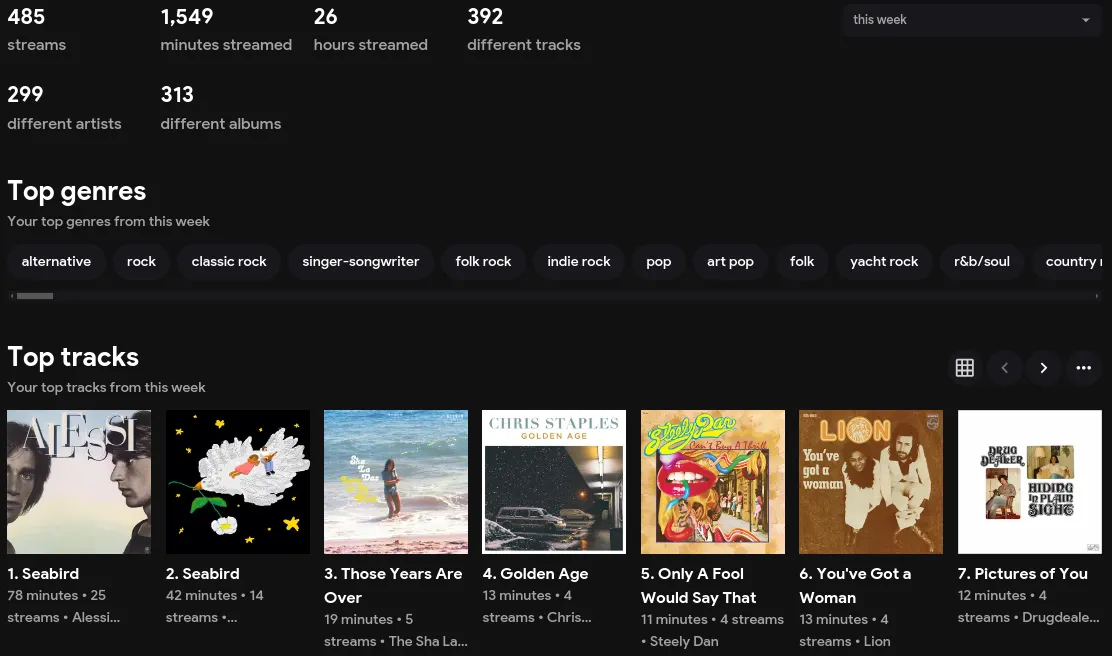Select the alternative genre chip

(56, 262)
